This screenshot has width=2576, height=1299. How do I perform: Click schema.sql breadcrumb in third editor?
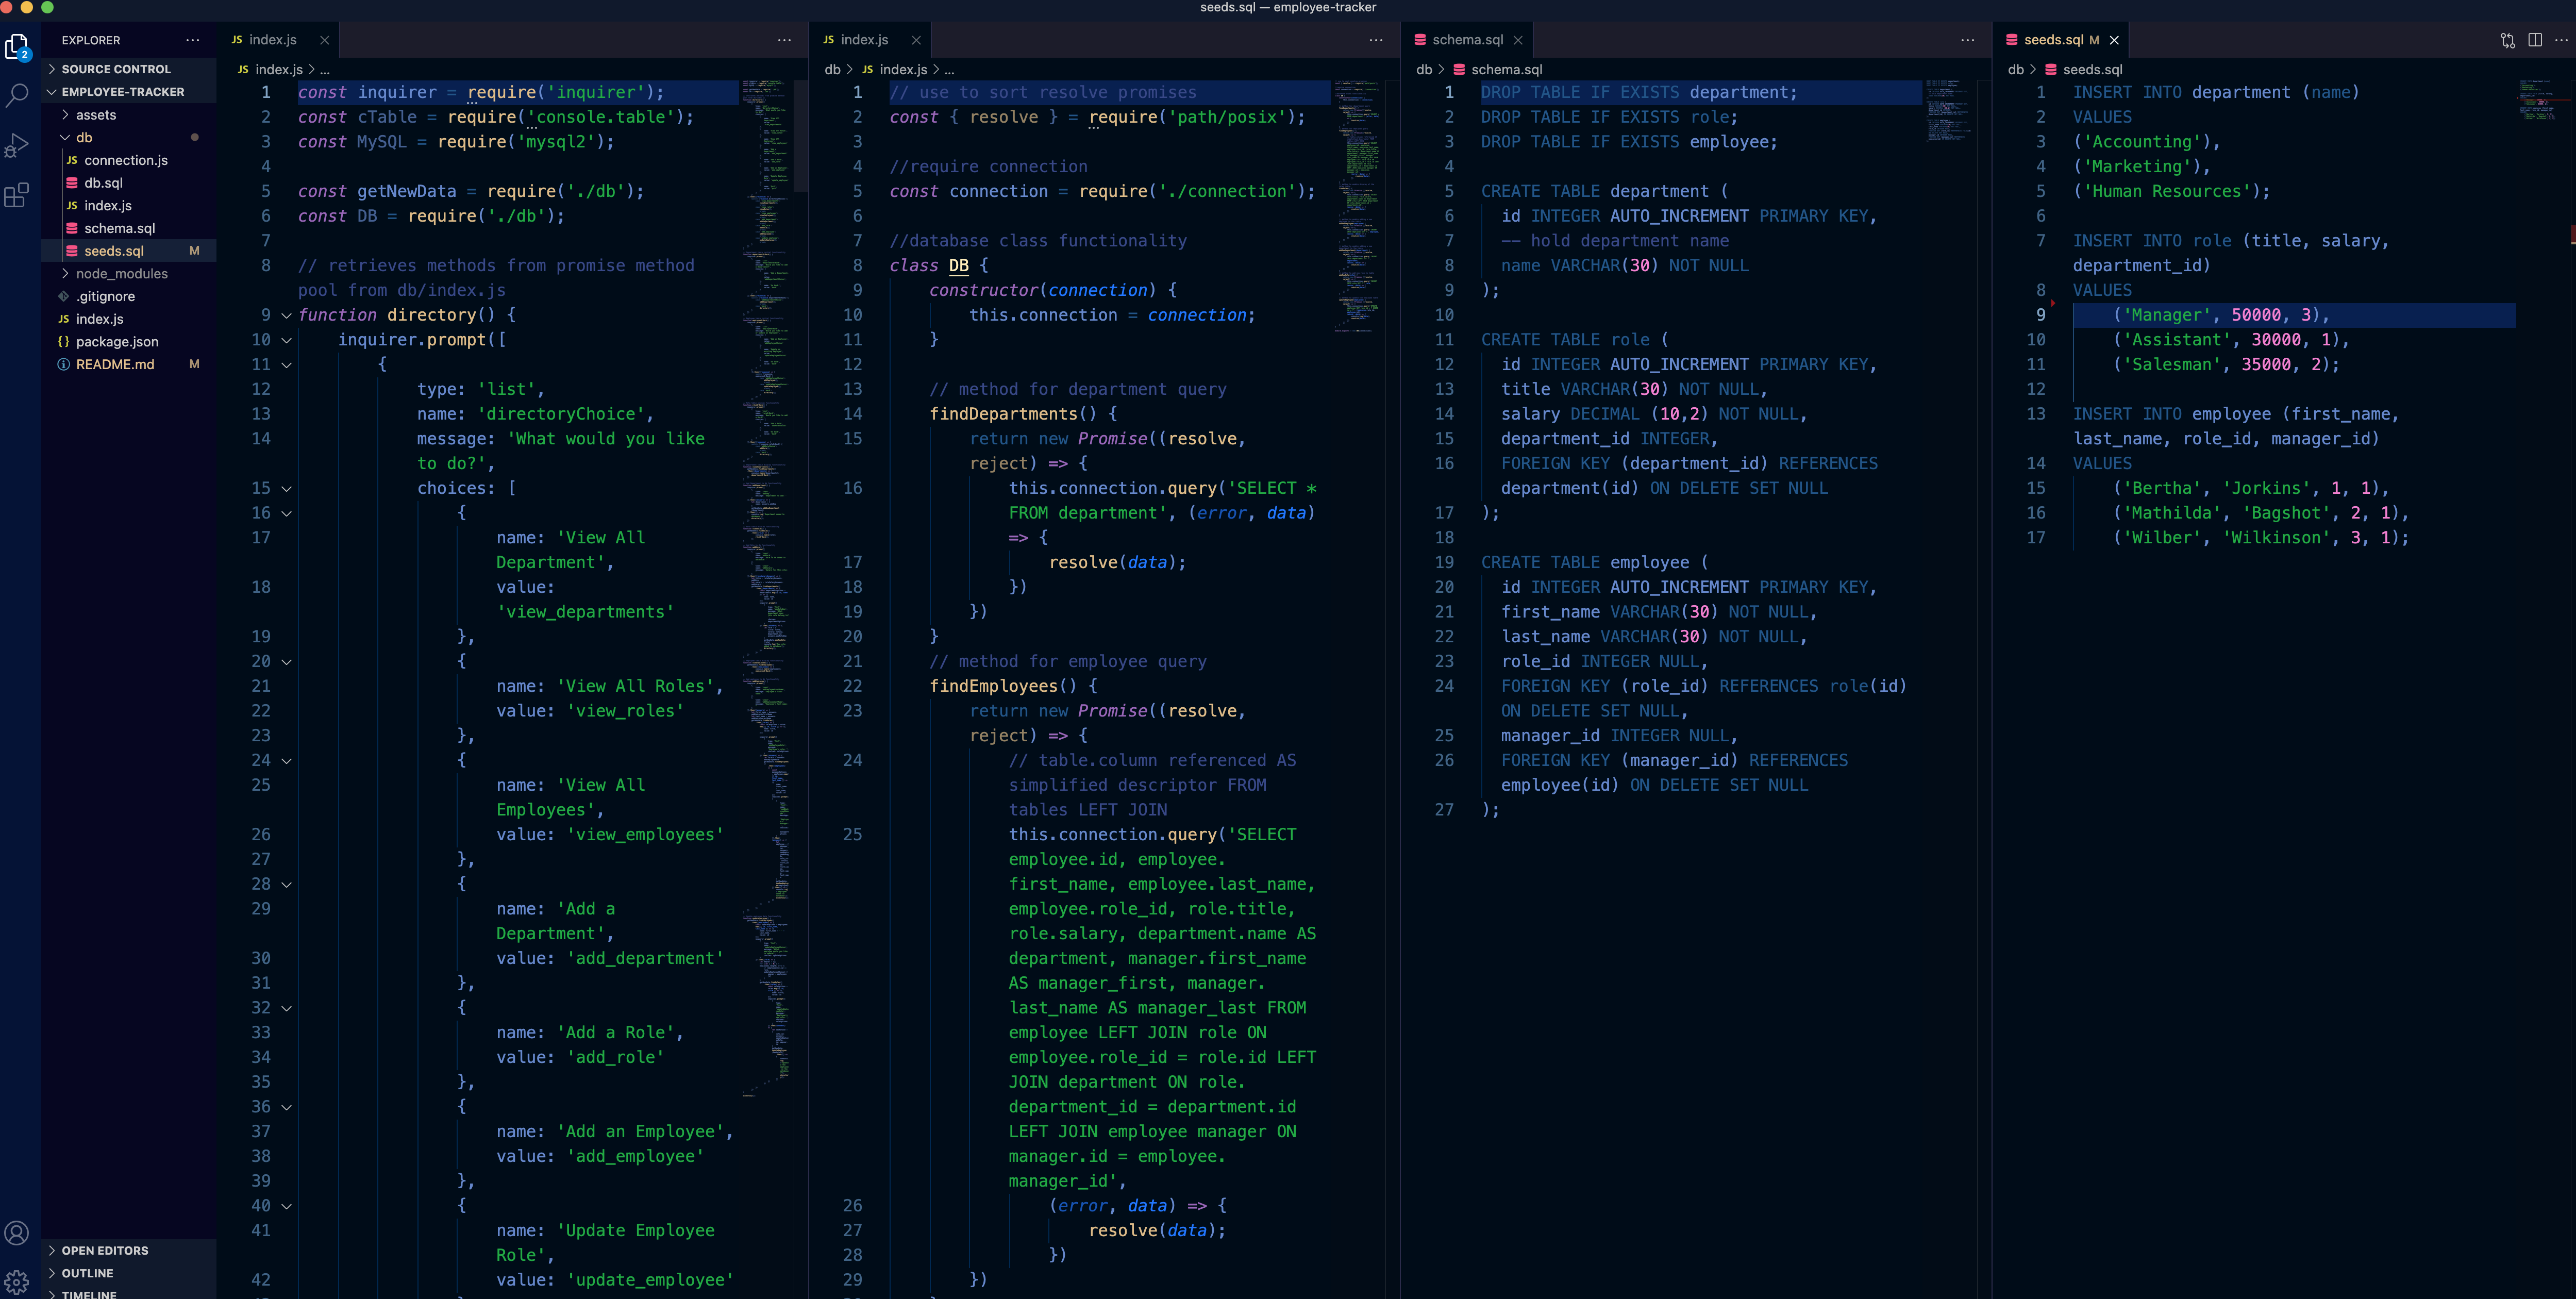point(1506,70)
